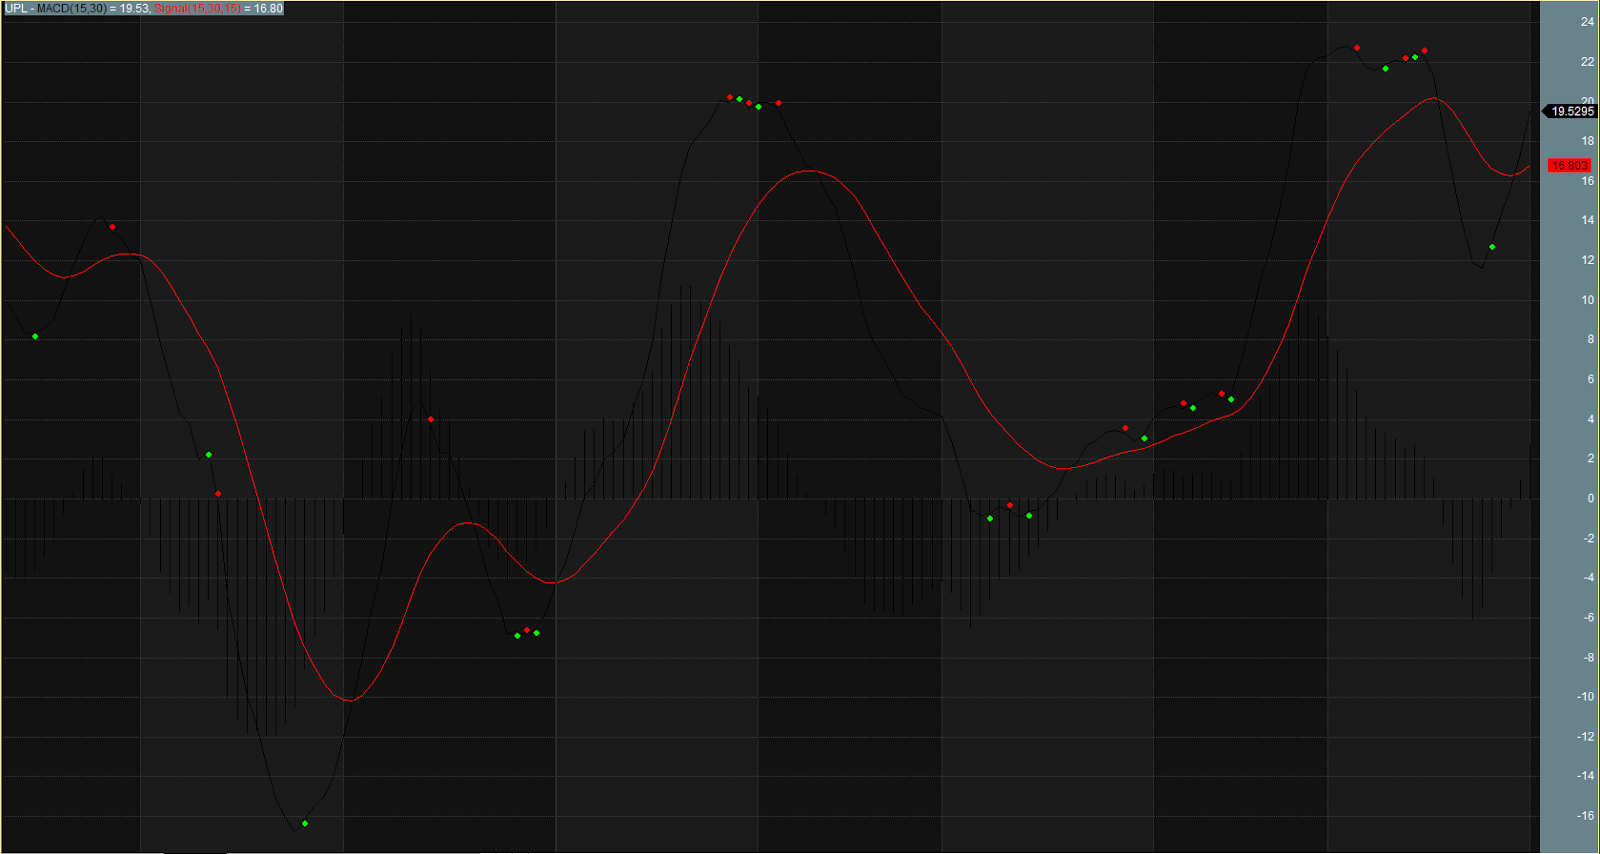This screenshot has height=854, width=1600.
Task: Select the black 19.5295 MACD value tag
Action: click(x=1572, y=111)
